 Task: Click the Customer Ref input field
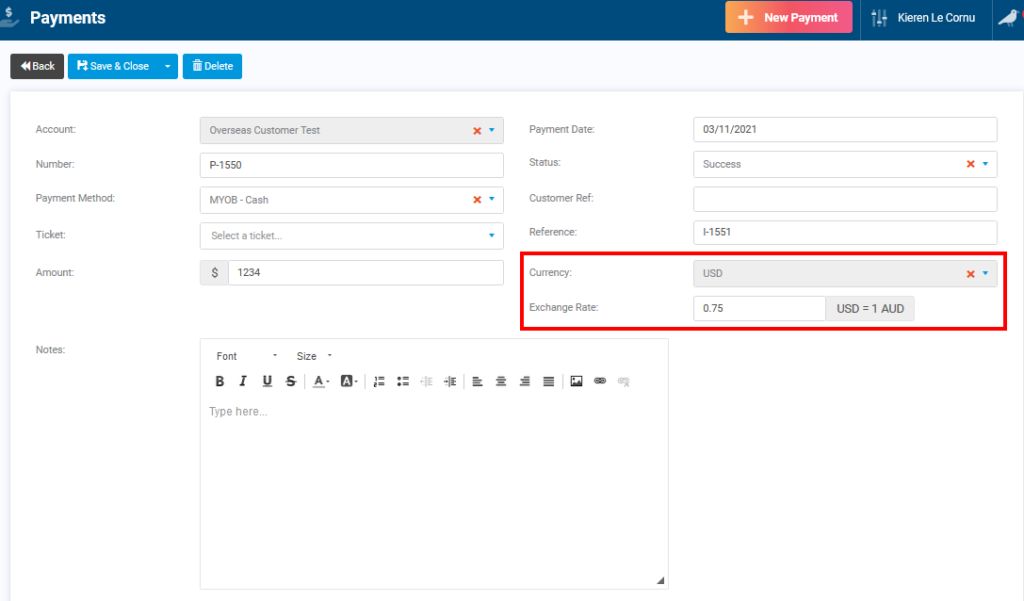pos(845,199)
